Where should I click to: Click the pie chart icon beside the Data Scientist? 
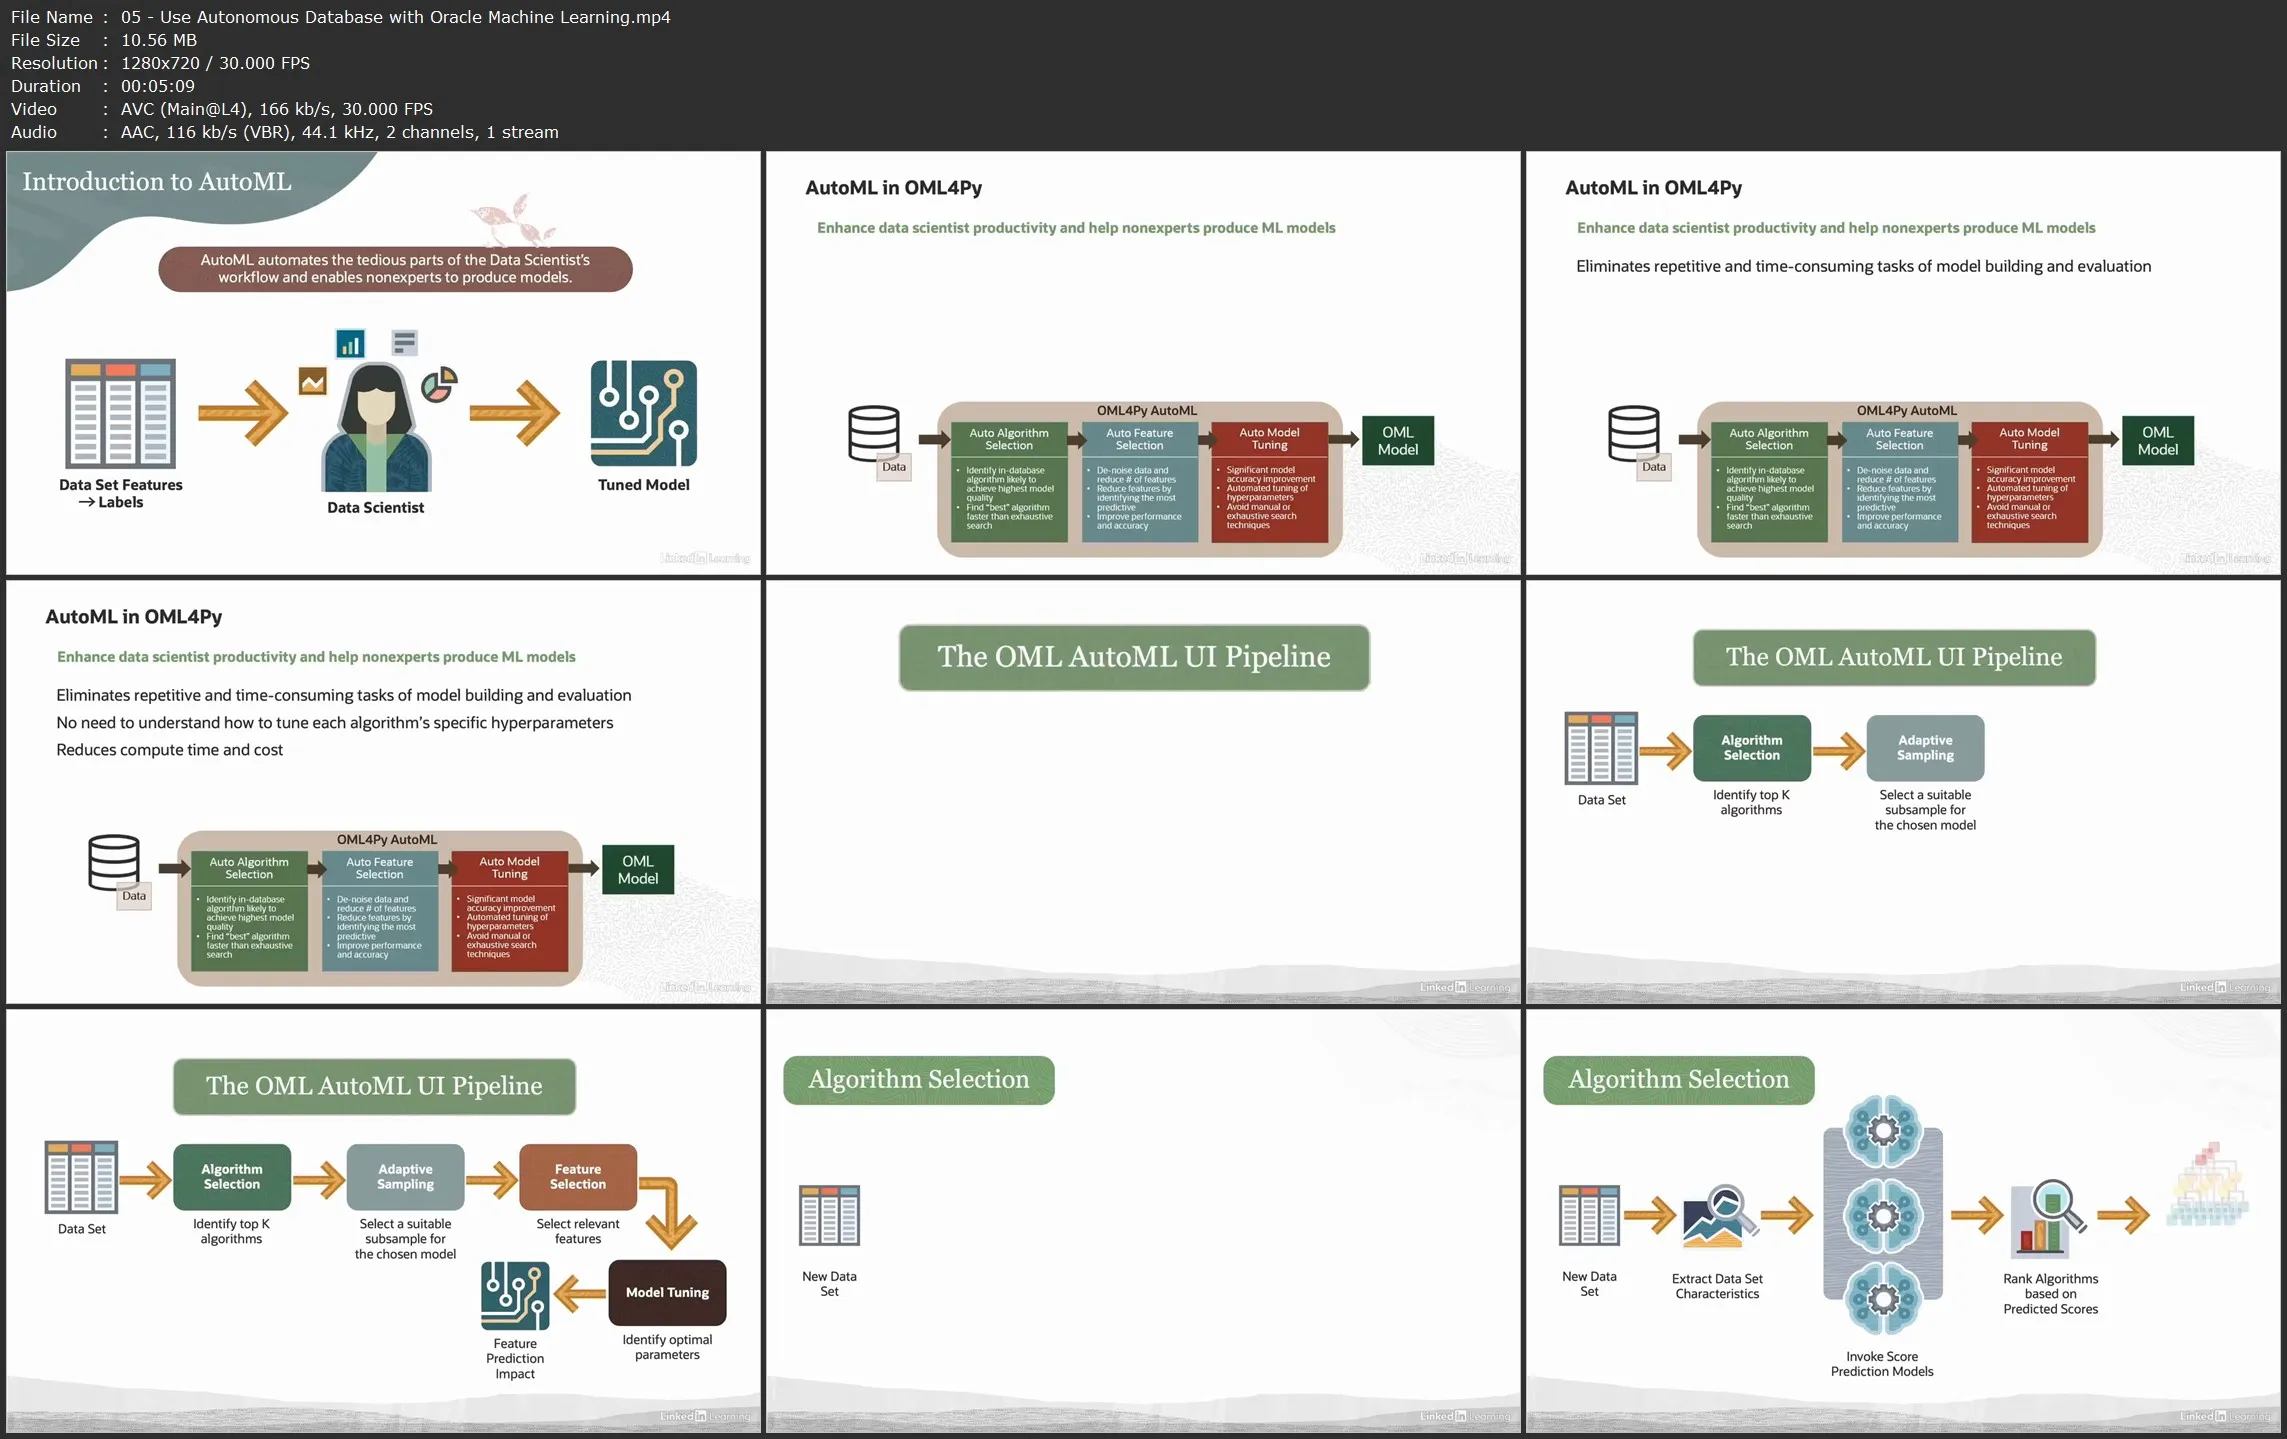[x=439, y=384]
